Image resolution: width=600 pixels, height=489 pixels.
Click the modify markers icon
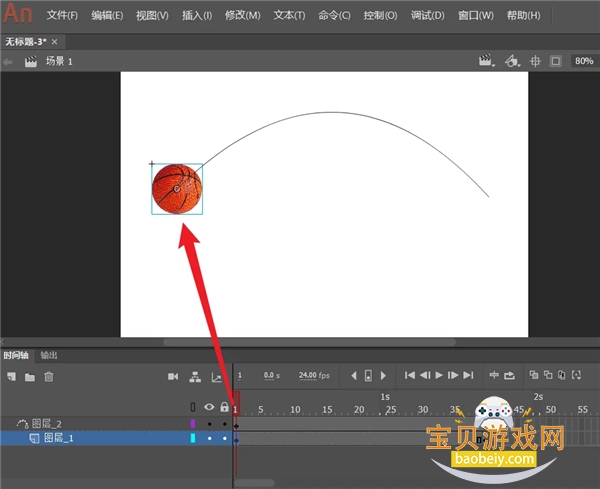point(576,375)
